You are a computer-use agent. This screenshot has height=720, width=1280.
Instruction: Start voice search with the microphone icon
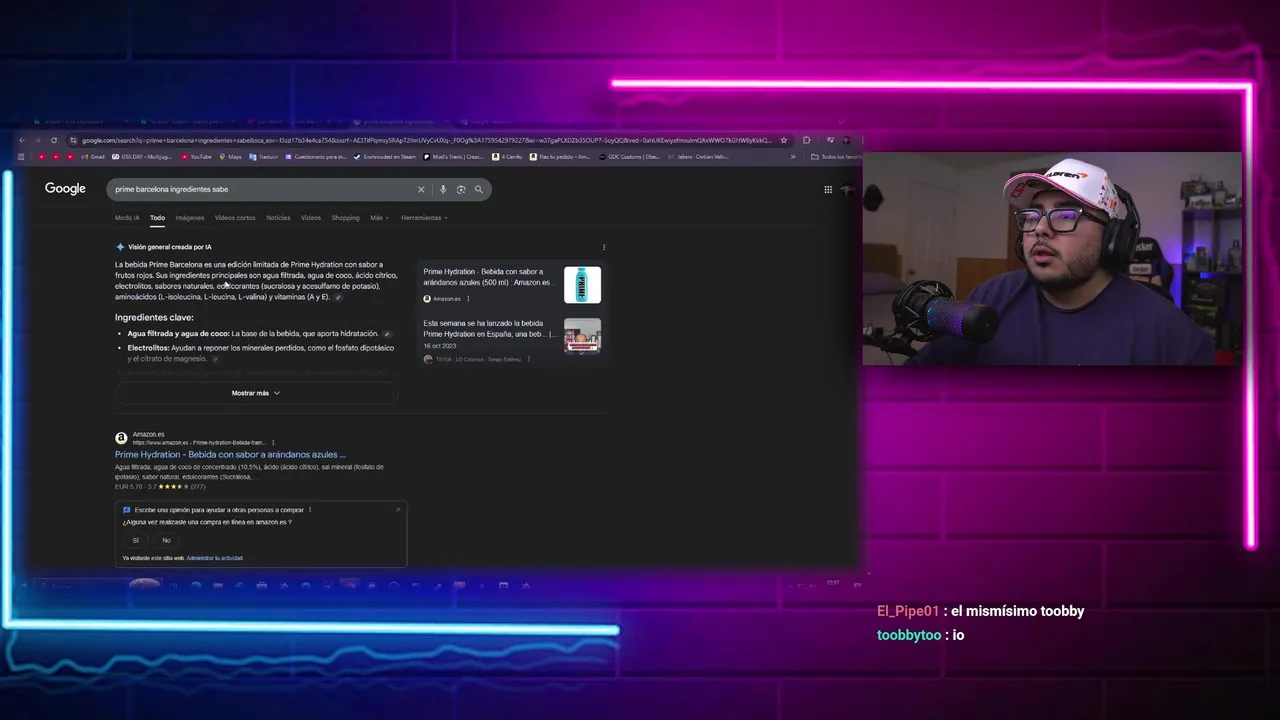point(443,189)
